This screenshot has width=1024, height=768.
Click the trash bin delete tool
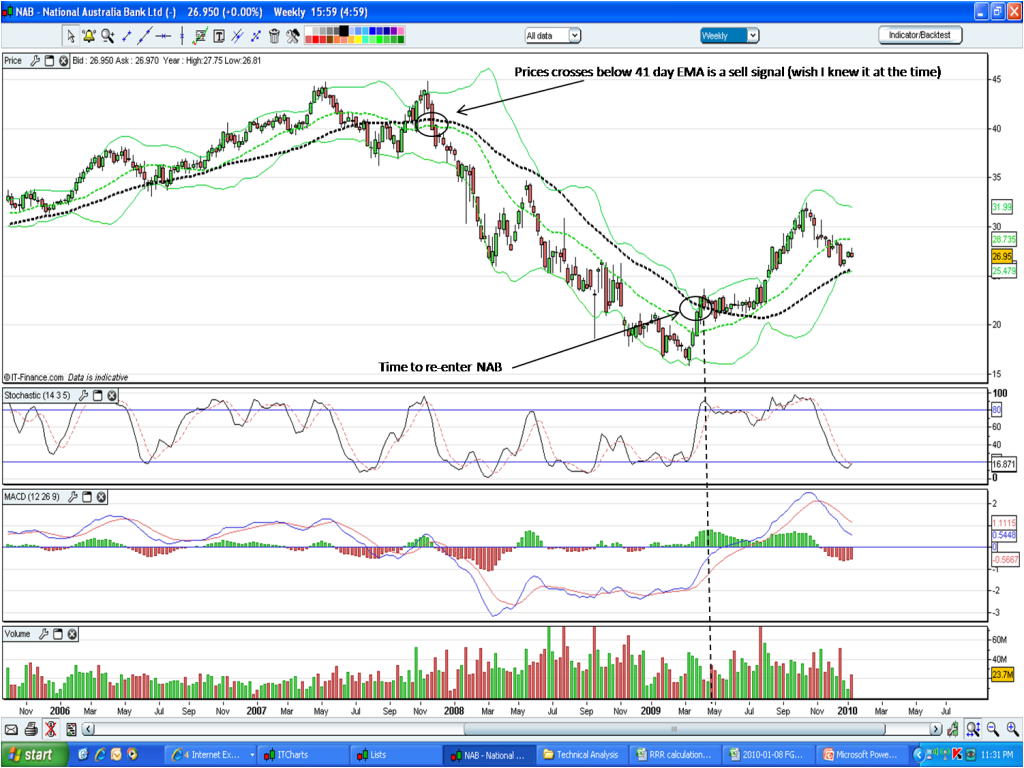coord(274,36)
